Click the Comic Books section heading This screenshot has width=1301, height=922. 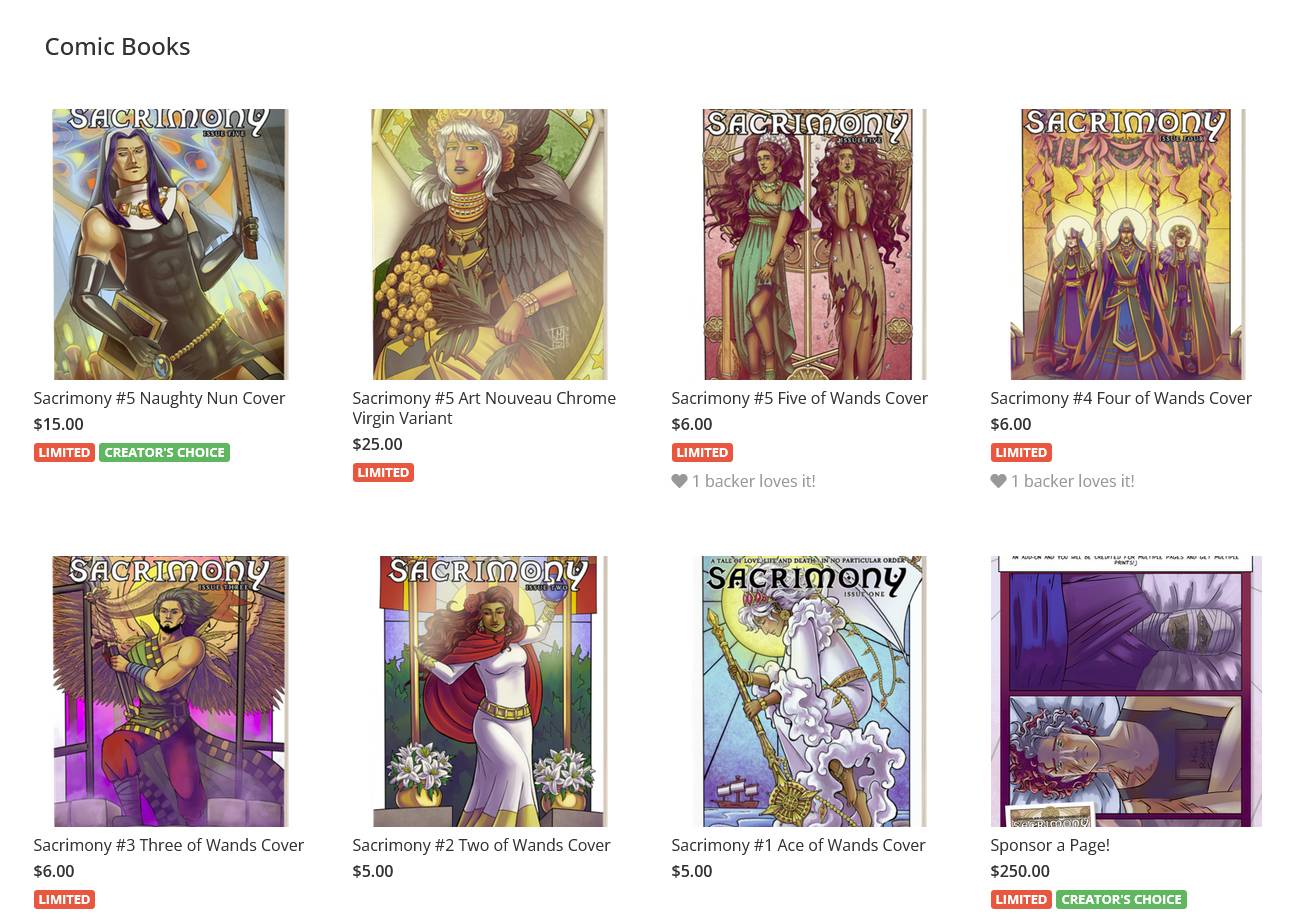(x=117, y=46)
